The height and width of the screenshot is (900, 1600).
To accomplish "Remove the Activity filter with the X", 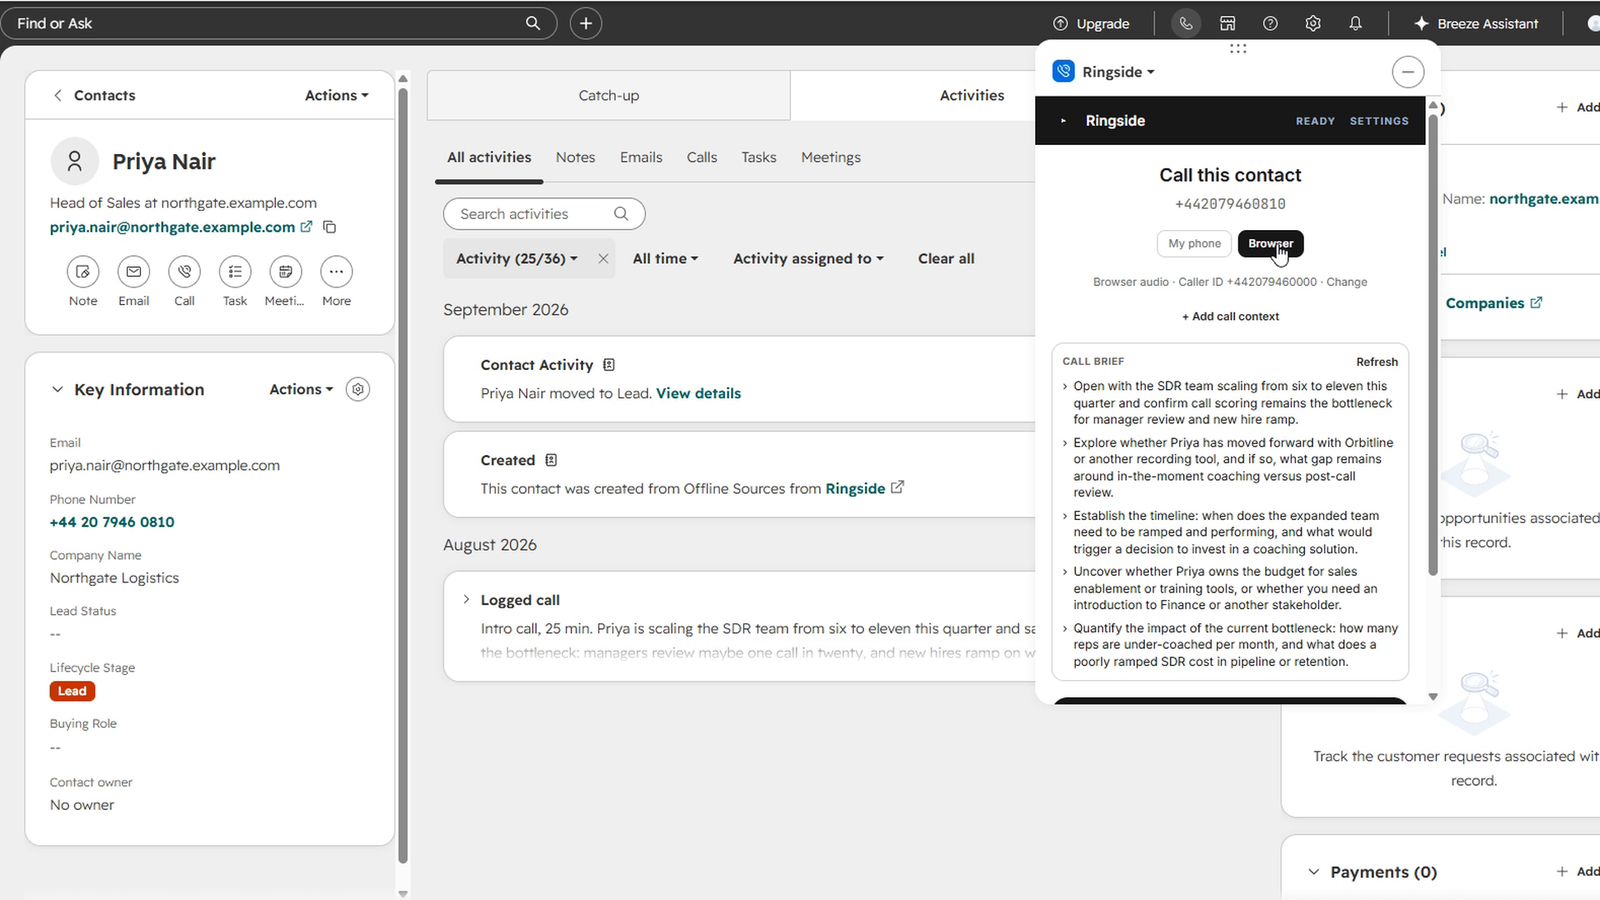I will pos(603,258).
